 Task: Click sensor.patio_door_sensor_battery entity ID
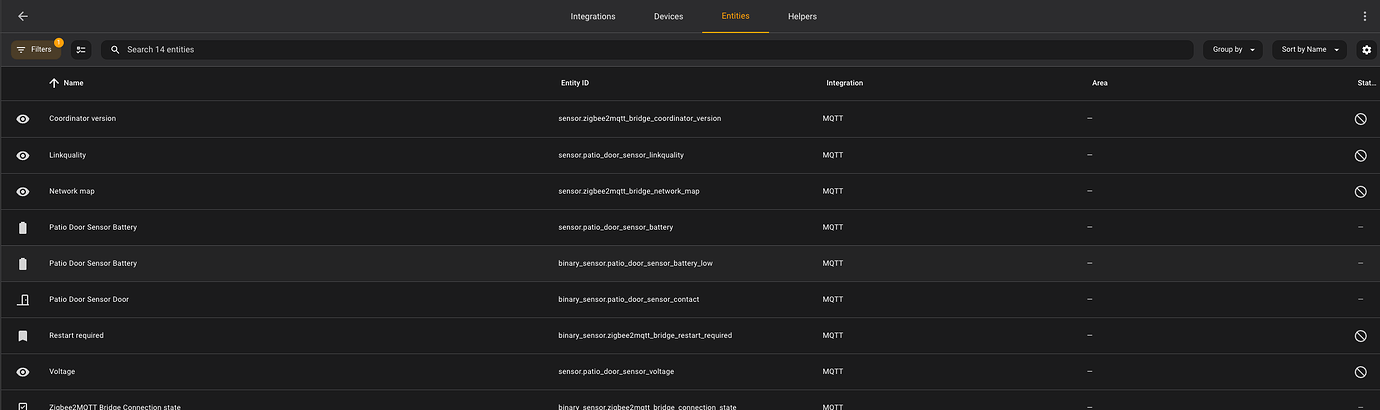pyautogui.click(x=615, y=227)
